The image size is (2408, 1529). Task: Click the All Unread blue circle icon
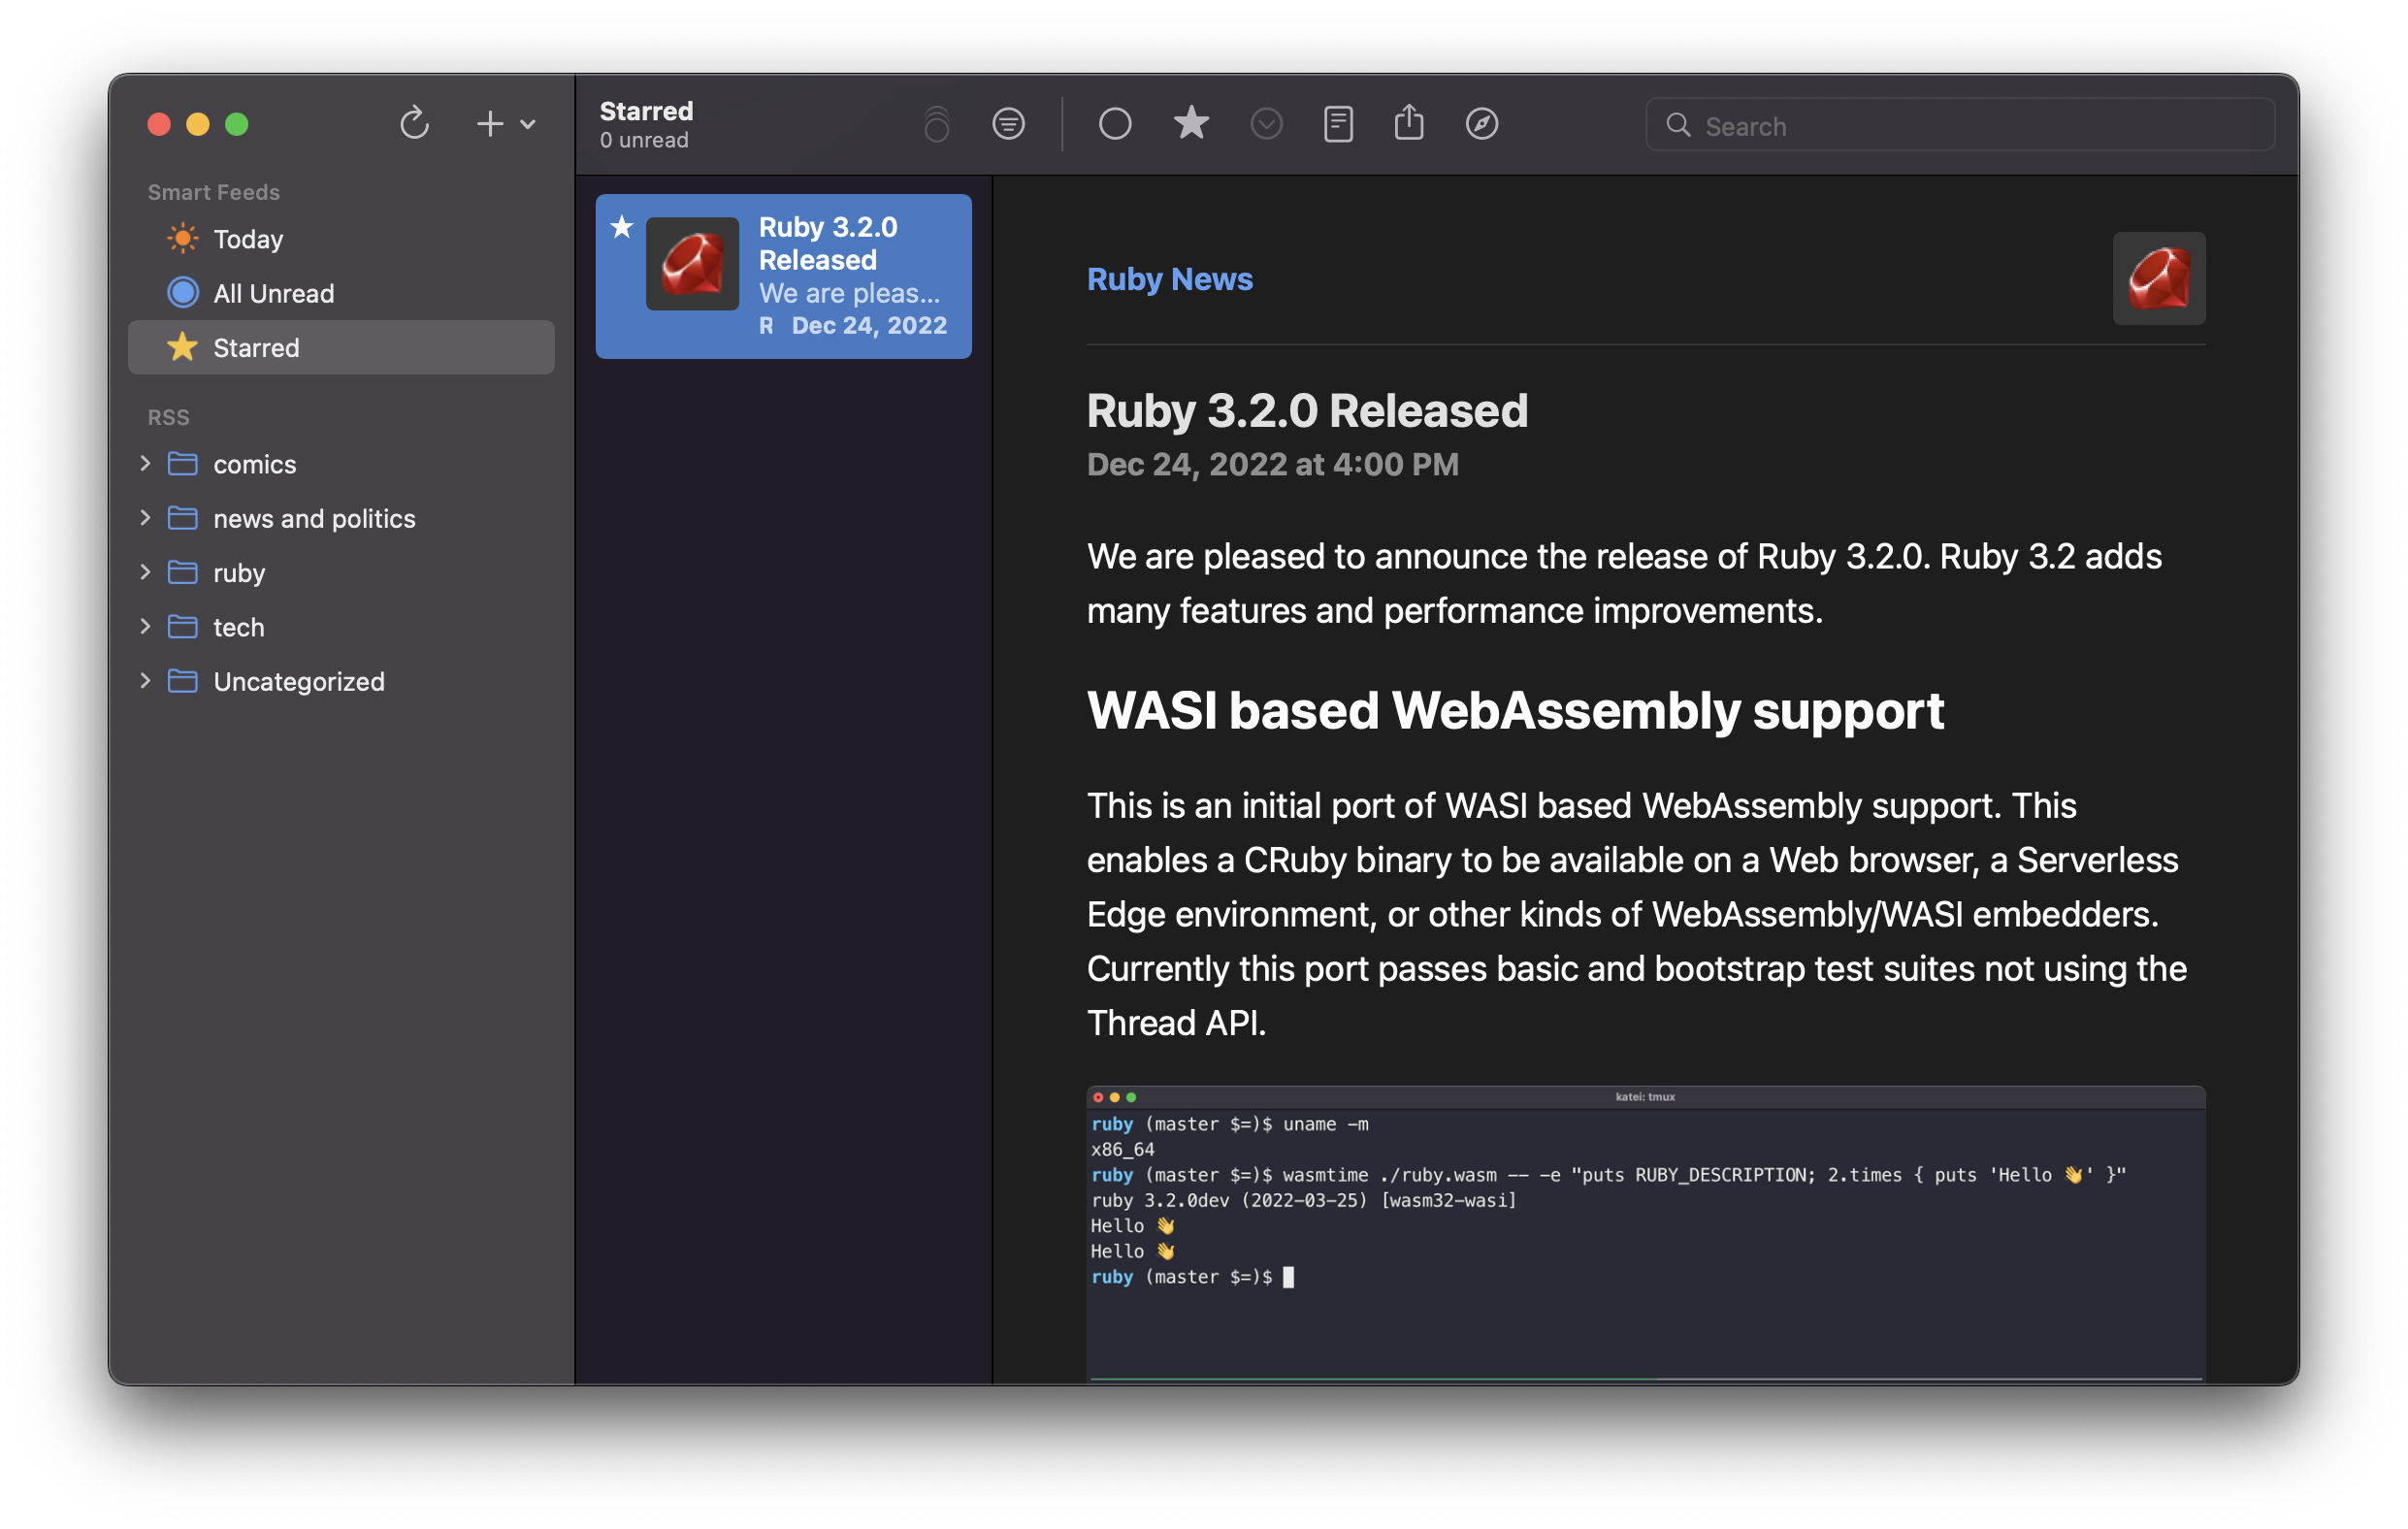pyautogui.click(x=182, y=292)
